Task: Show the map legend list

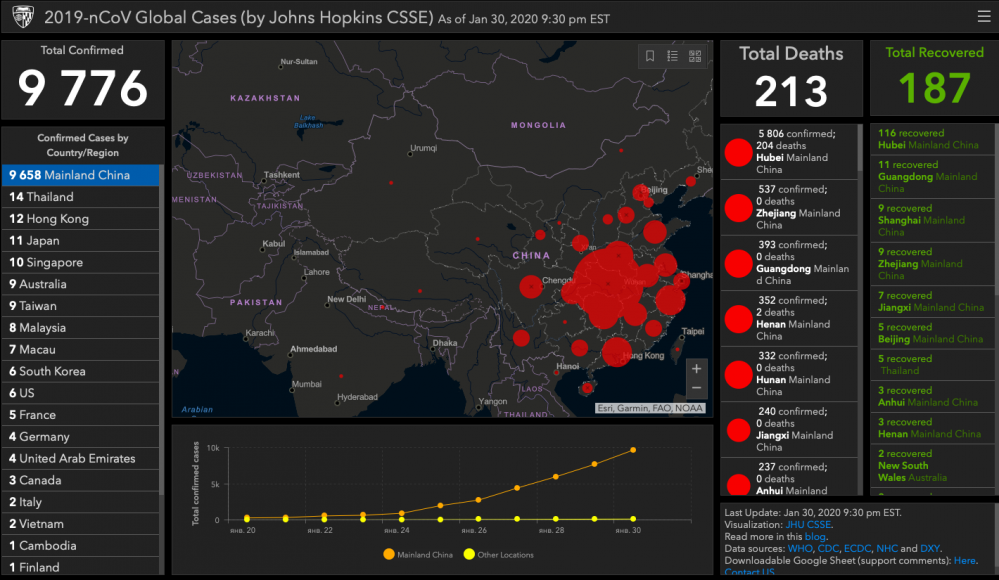Action: (x=673, y=56)
